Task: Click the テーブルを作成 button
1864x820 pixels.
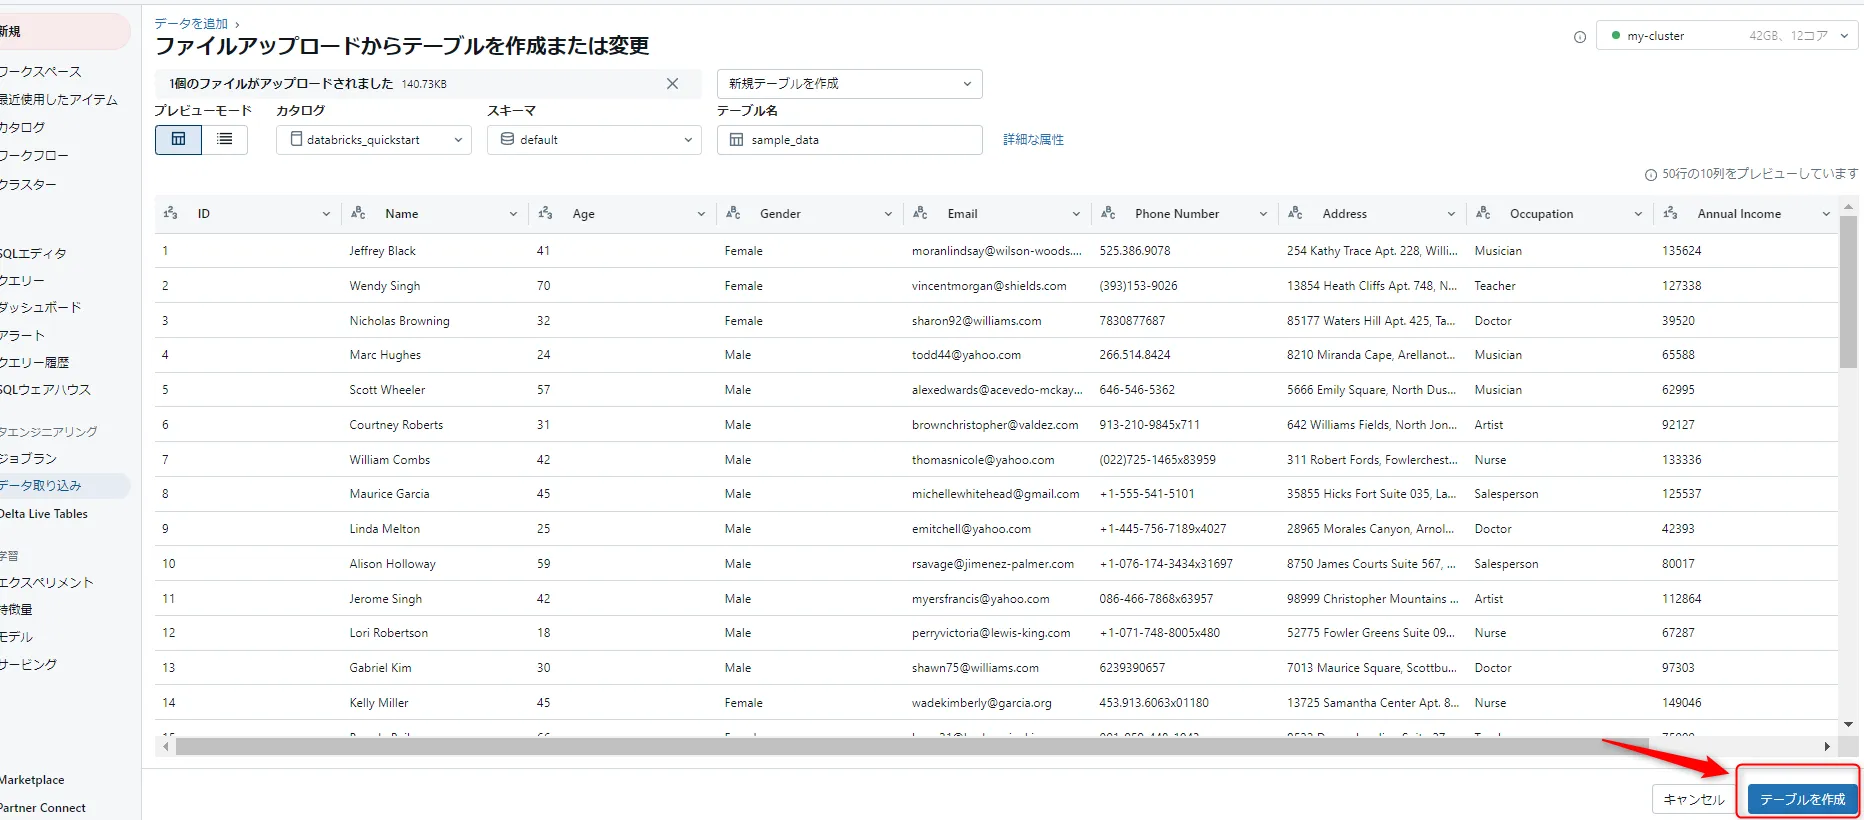Action: click(1802, 799)
